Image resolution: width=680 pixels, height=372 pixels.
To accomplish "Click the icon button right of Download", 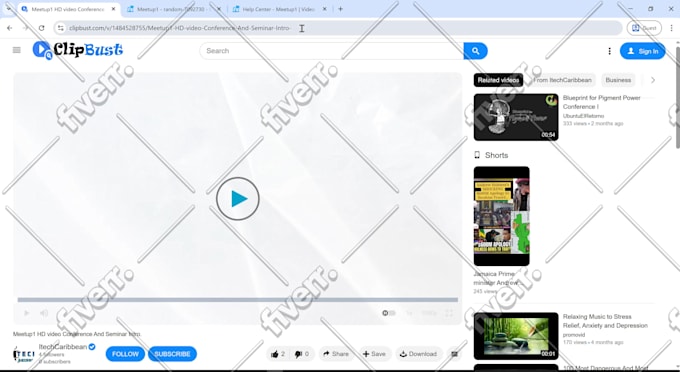I will pos(454,354).
